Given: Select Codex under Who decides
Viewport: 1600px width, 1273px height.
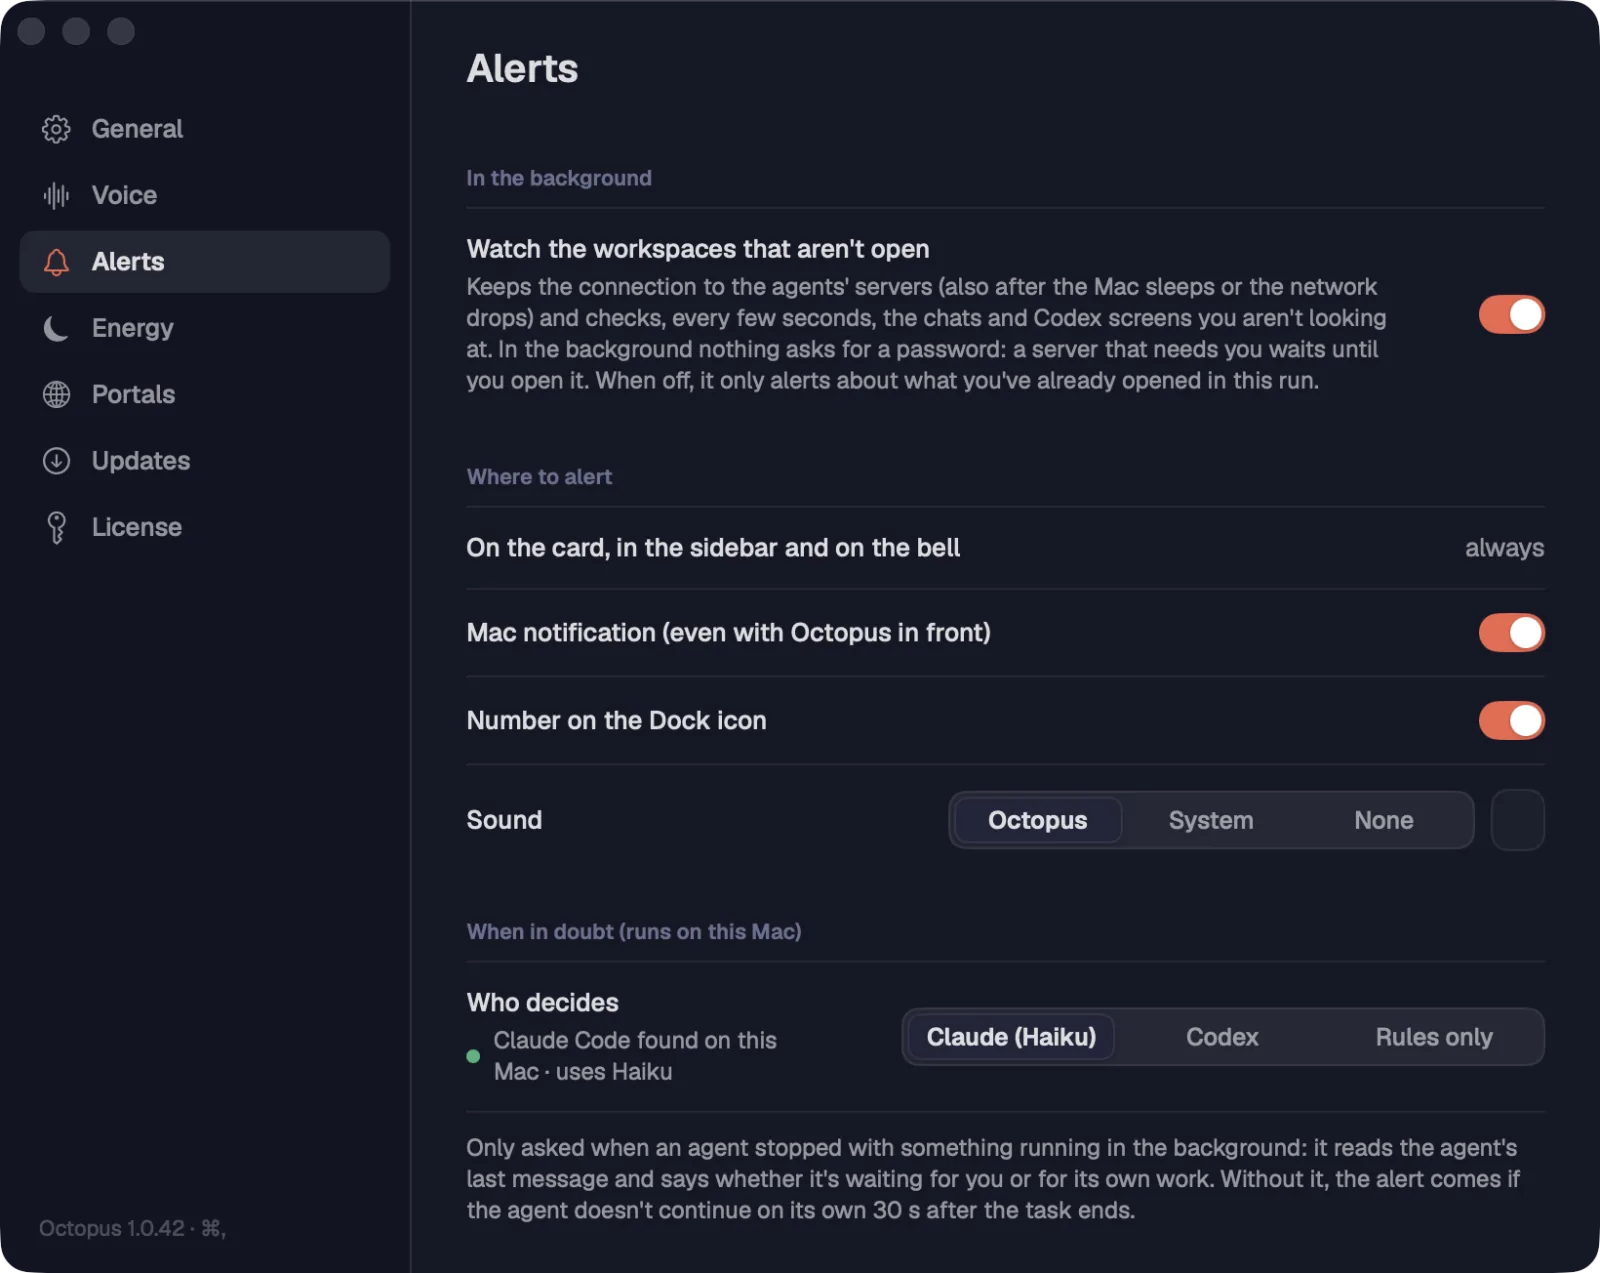Looking at the screenshot, I should (1222, 1037).
